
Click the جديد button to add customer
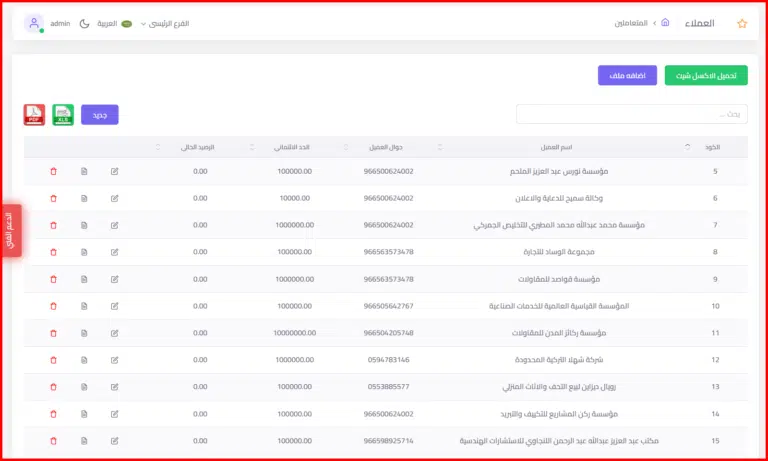pyautogui.click(x=99, y=115)
